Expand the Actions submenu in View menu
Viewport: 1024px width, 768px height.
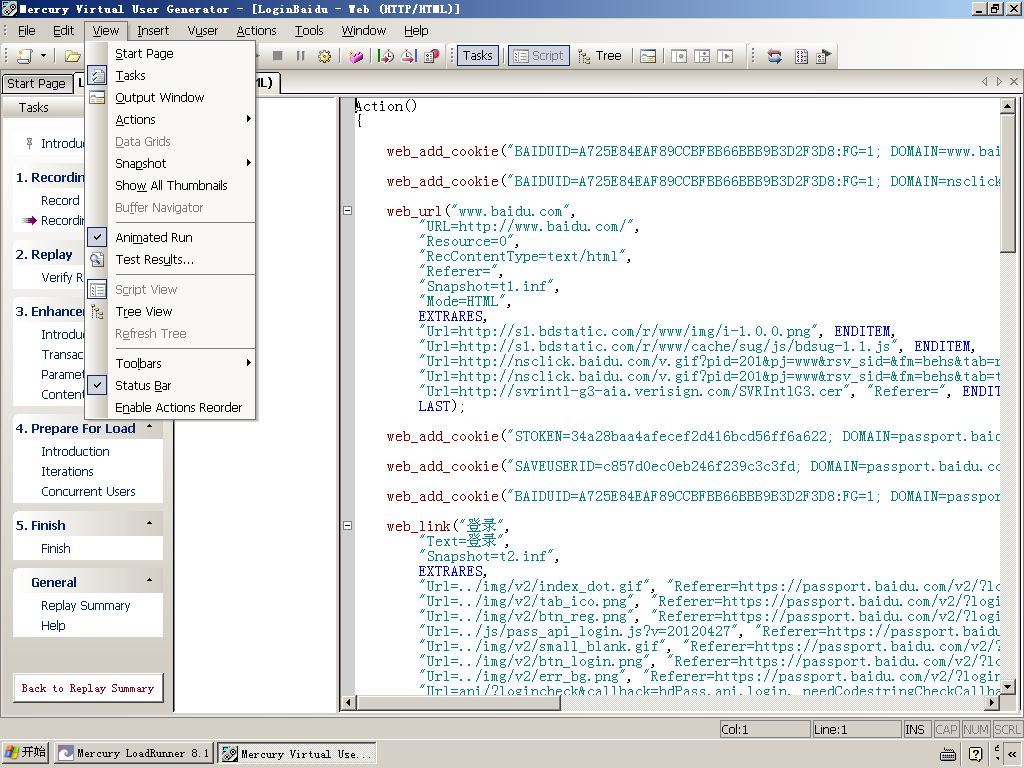[x=170, y=120]
